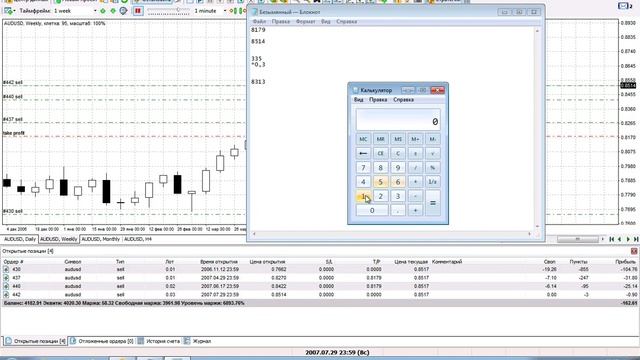
Task: Click chart scroll-to-start arrow icon
Action: pyautogui.click(x=611, y=239)
